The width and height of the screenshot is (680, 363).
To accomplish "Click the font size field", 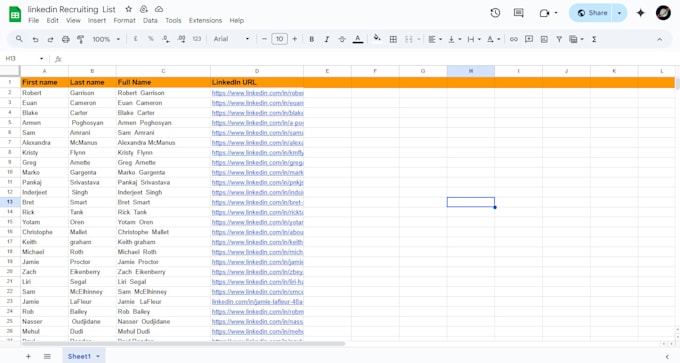I will coord(279,39).
